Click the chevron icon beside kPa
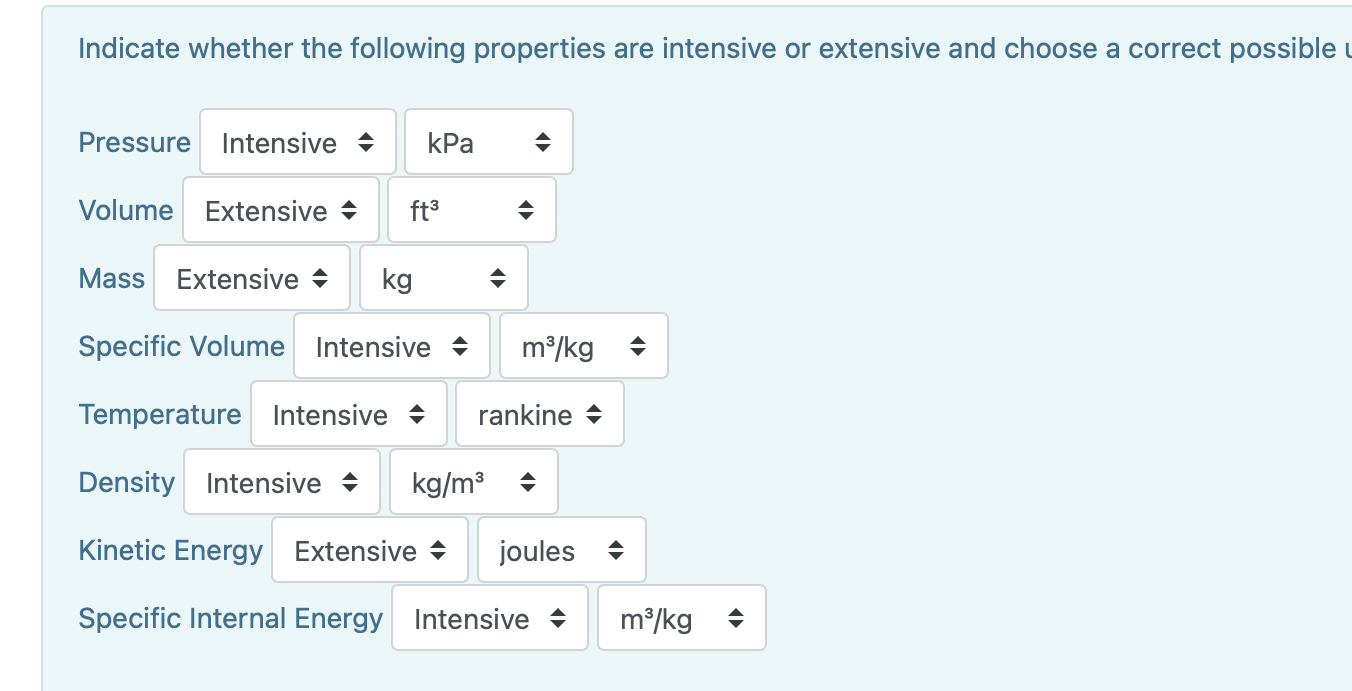 click(x=543, y=141)
